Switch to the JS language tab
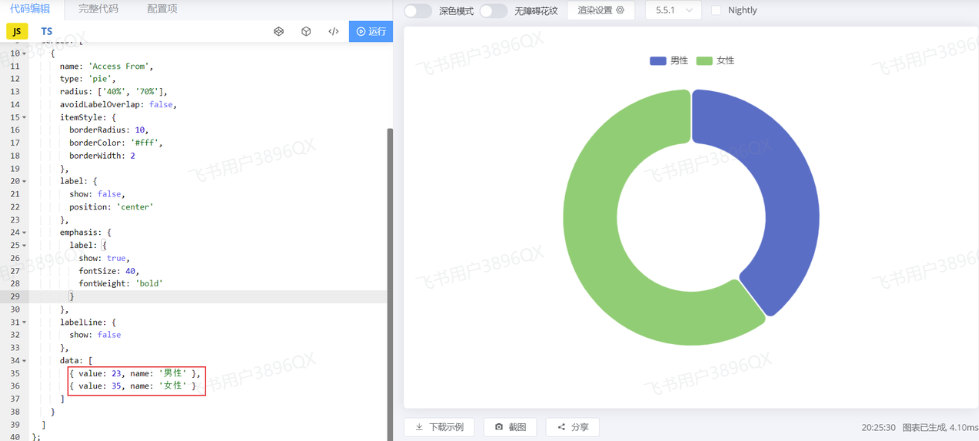Viewport: 979px width, 441px height. [17, 31]
